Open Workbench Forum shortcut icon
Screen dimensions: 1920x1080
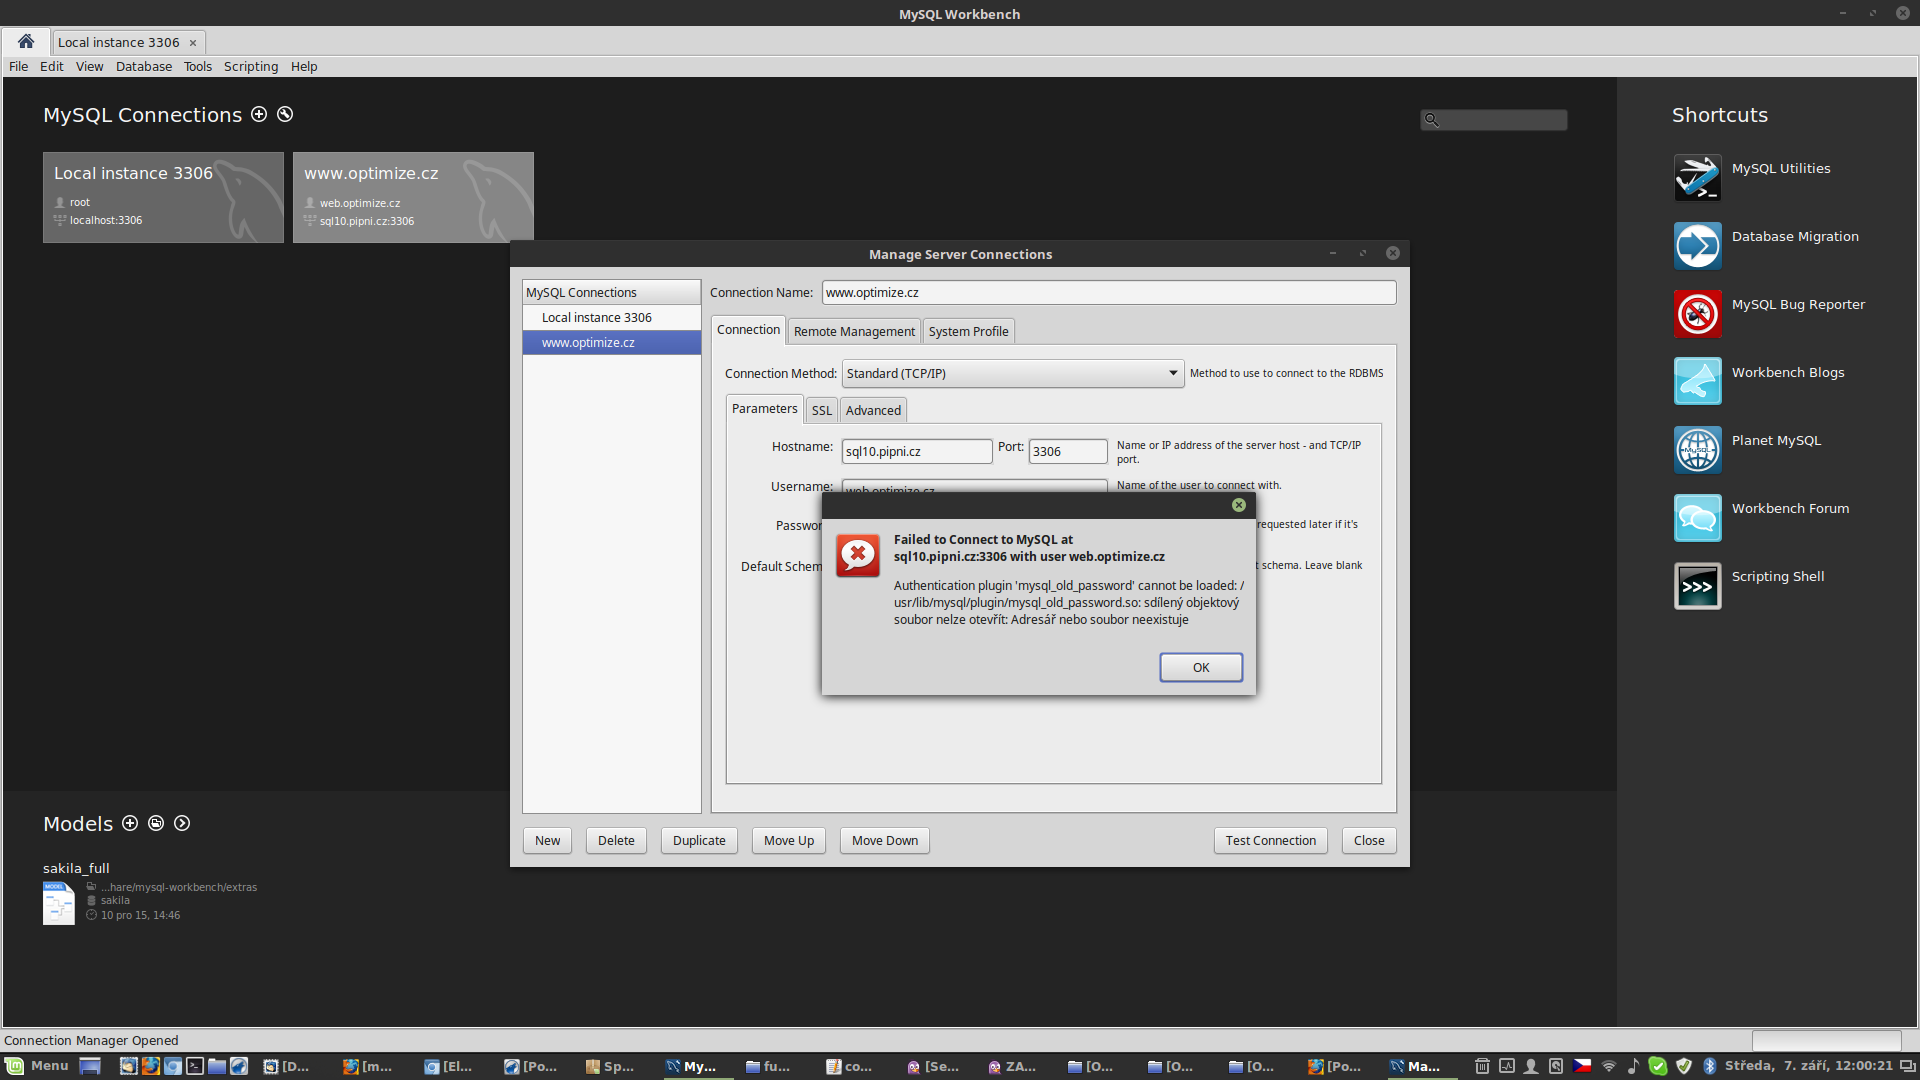(x=1697, y=517)
